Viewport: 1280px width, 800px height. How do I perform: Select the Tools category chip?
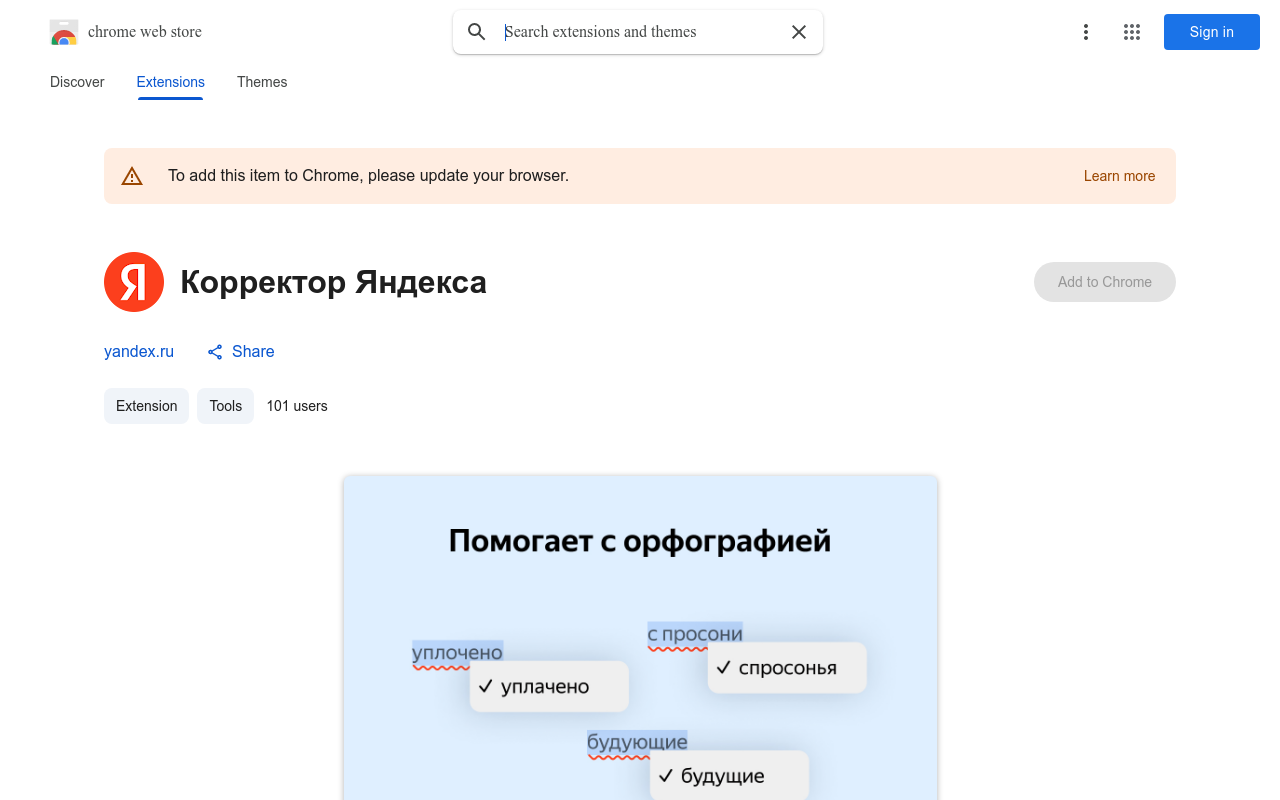(225, 406)
